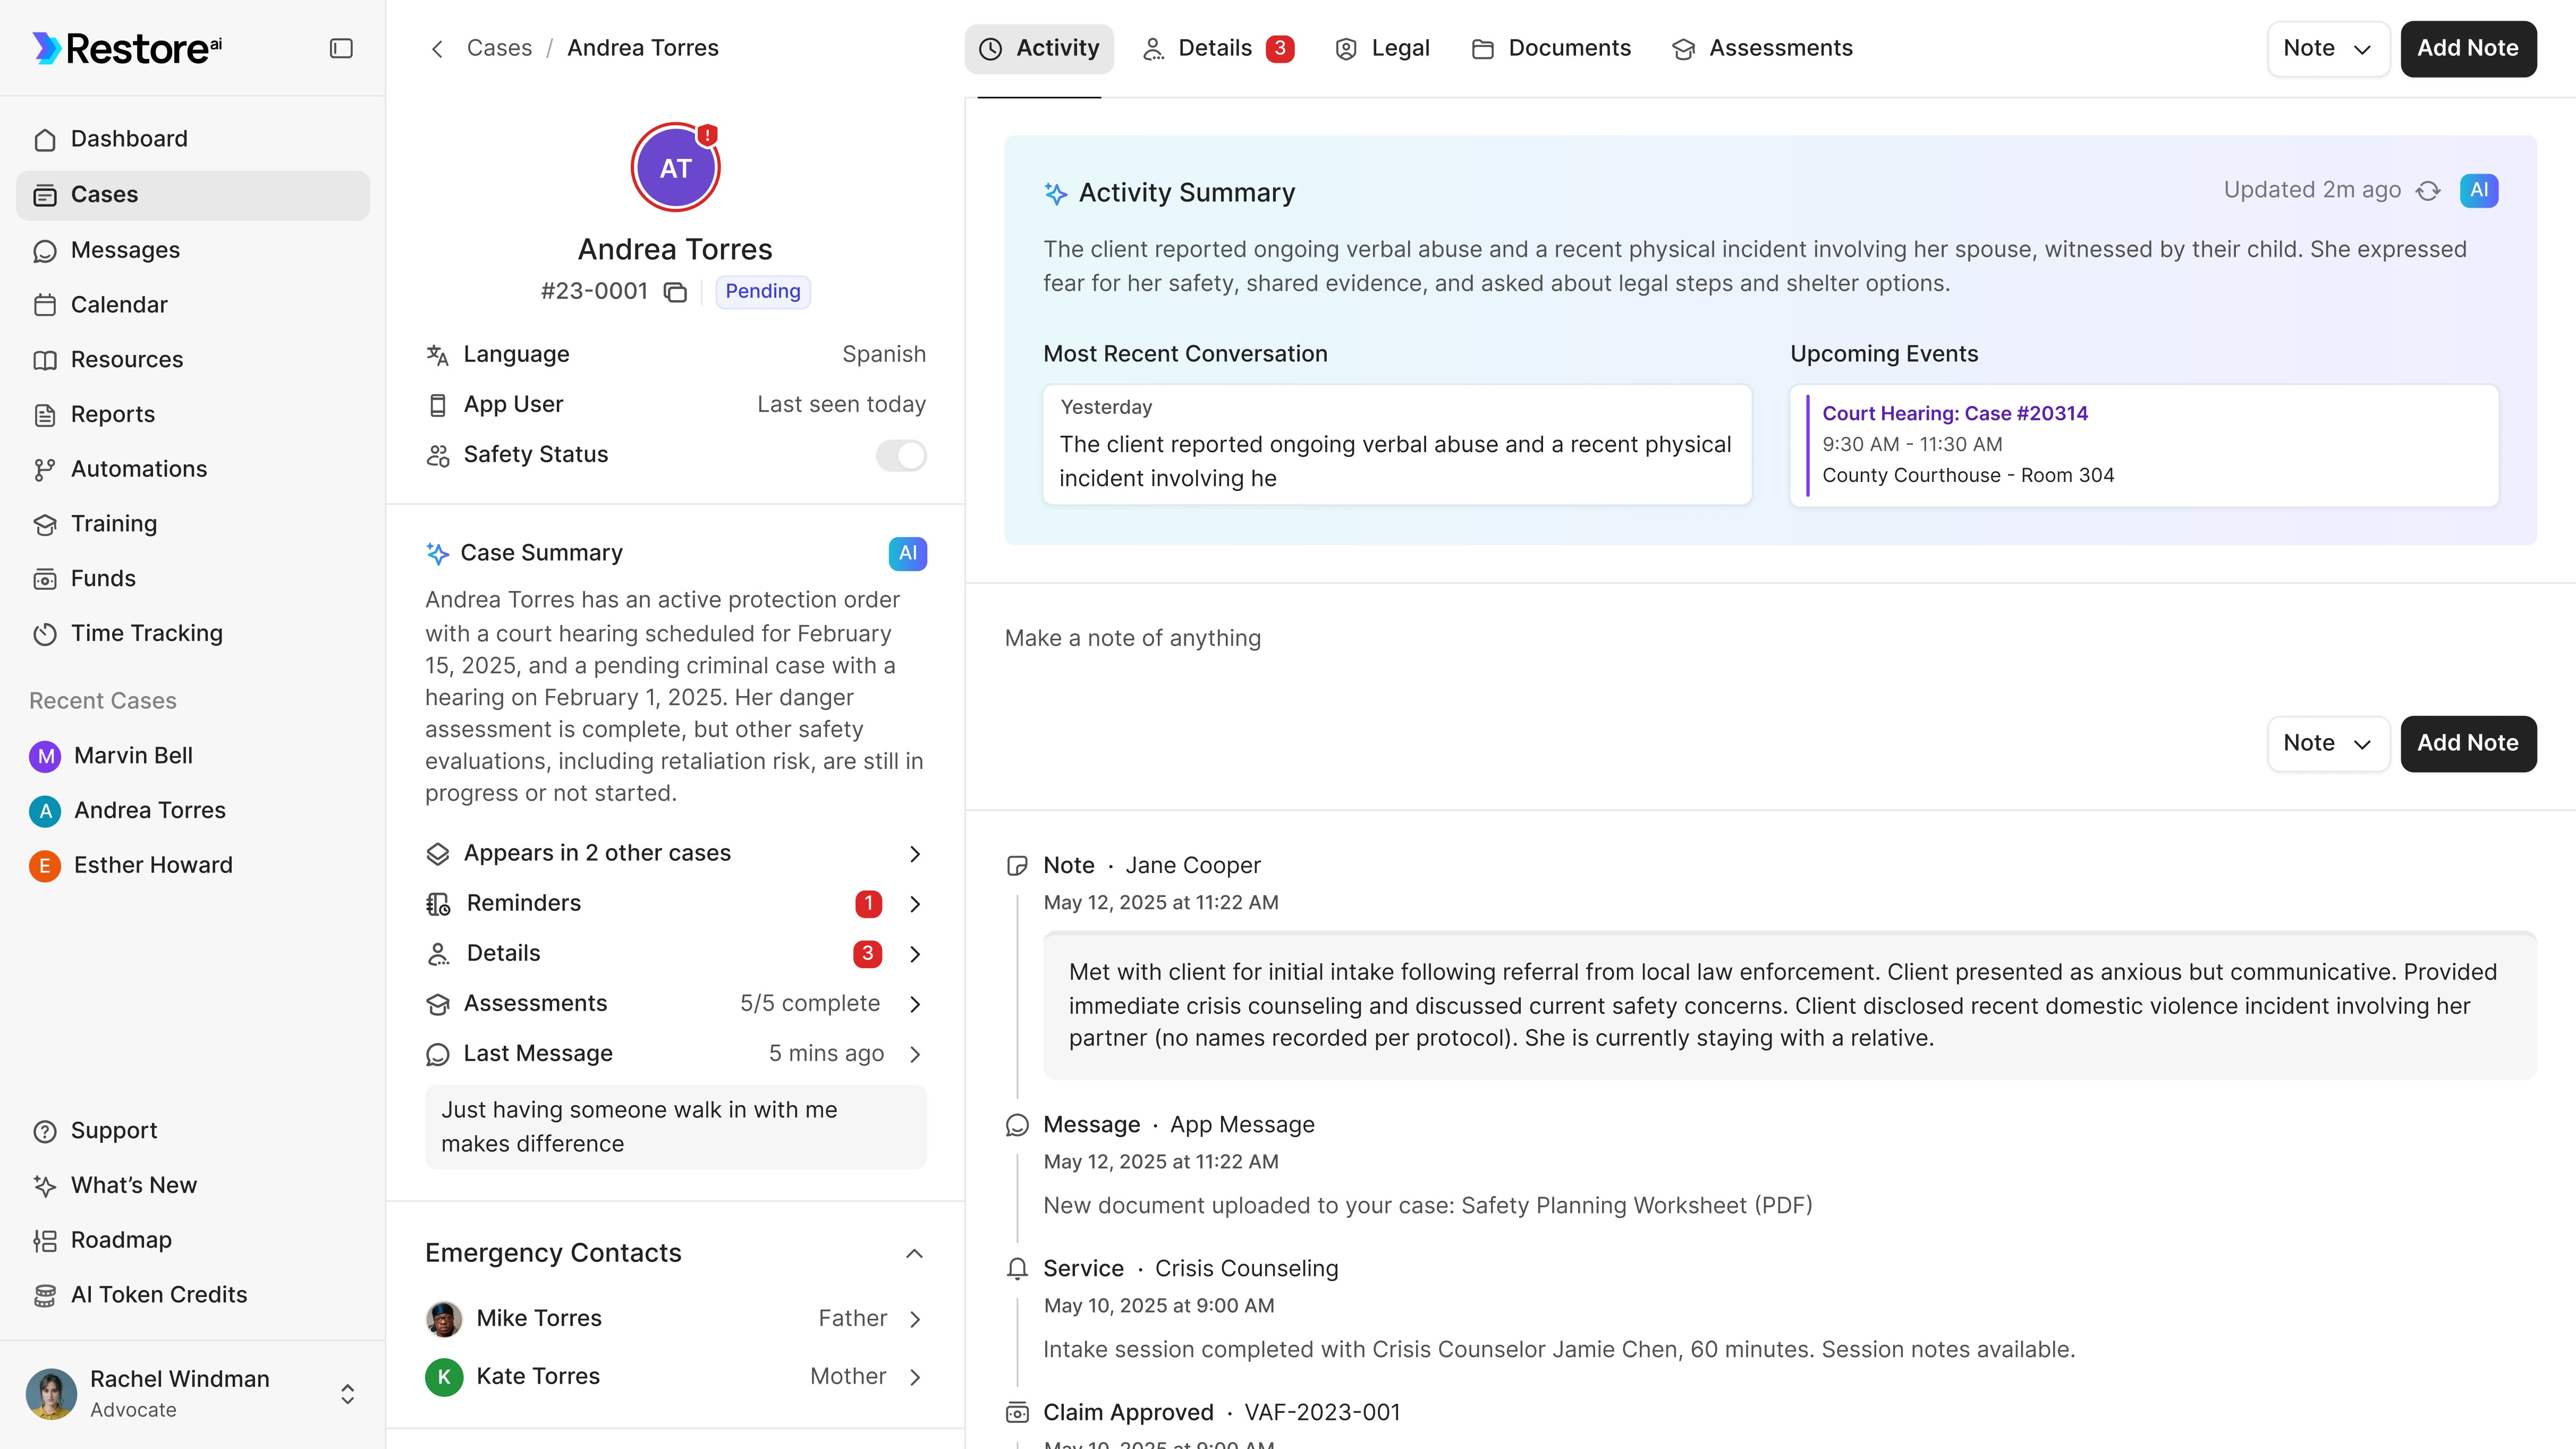Viewport: 2576px width, 1449px height.
Task: Click AI badge in Case Summary
Action: pos(907,553)
